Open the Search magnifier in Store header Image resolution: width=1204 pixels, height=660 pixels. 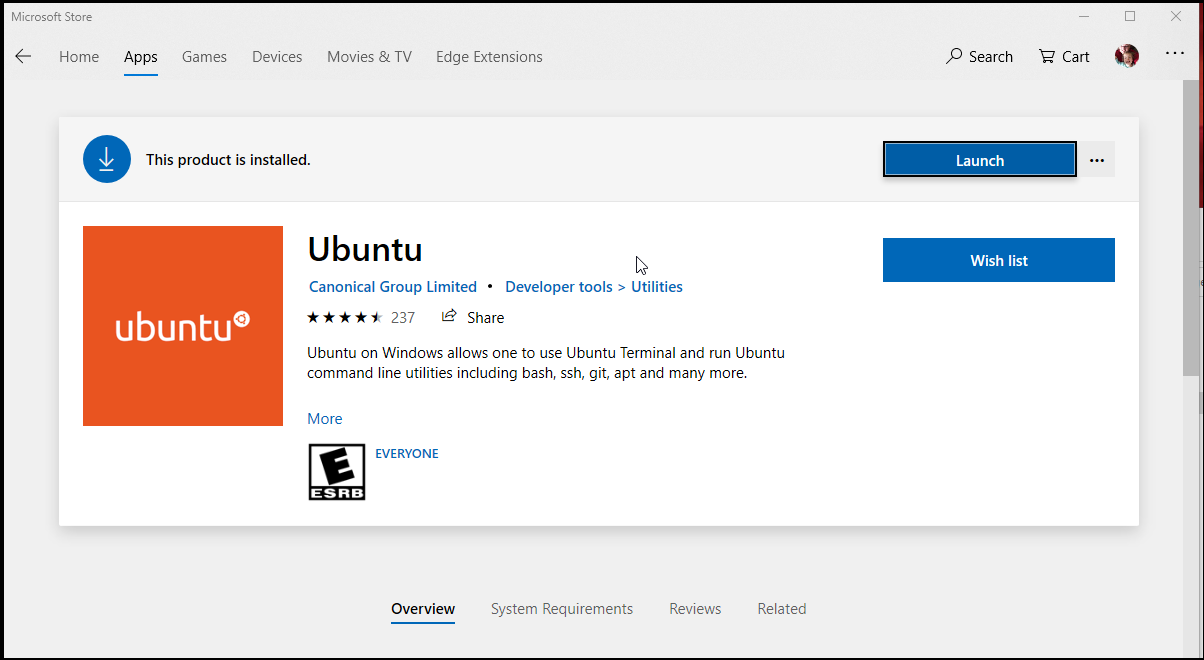pyautogui.click(x=979, y=57)
